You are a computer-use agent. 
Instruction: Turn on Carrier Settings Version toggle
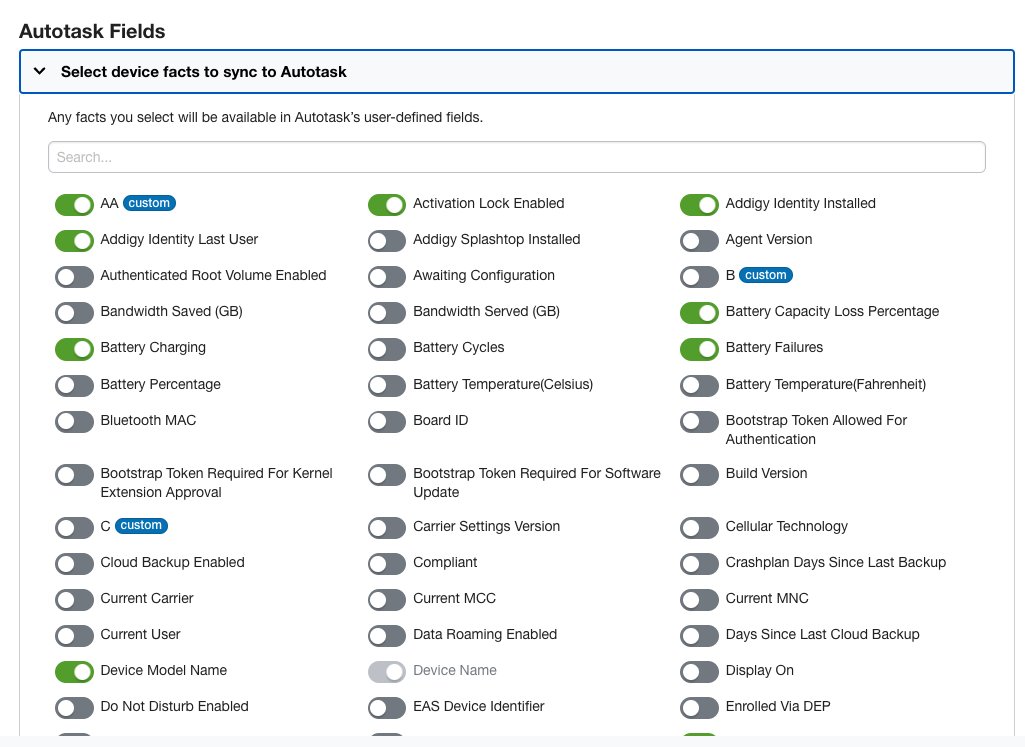[x=387, y=527]
